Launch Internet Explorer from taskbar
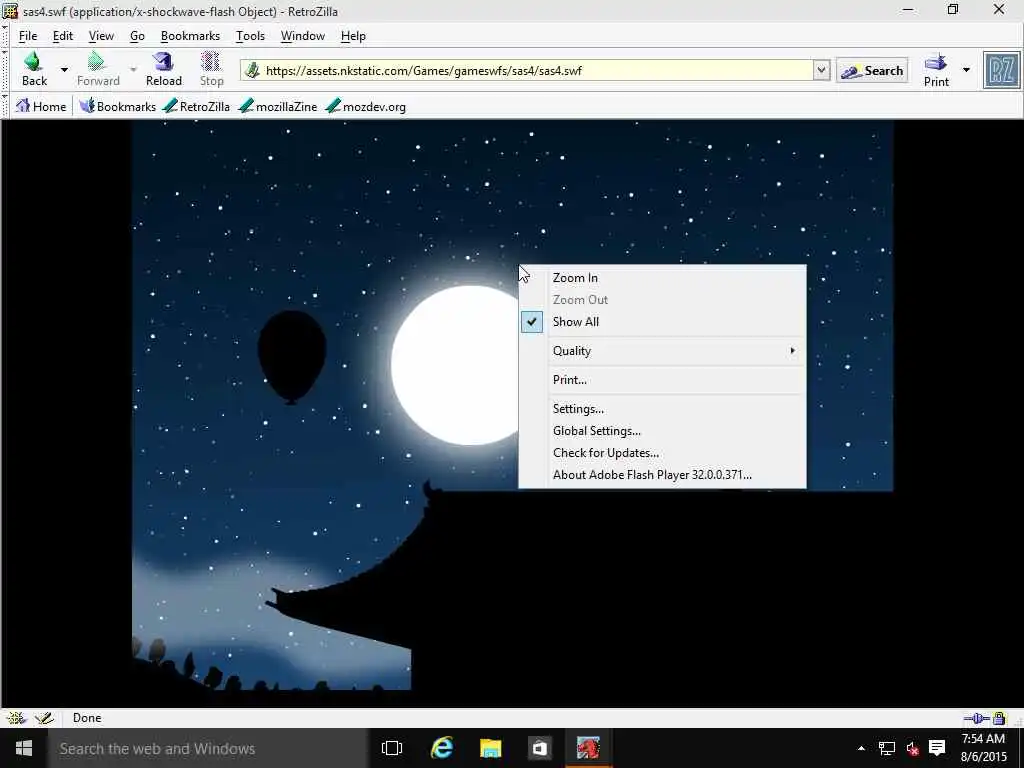This screenshot has width=1024, height=768. tap(441, 748)
